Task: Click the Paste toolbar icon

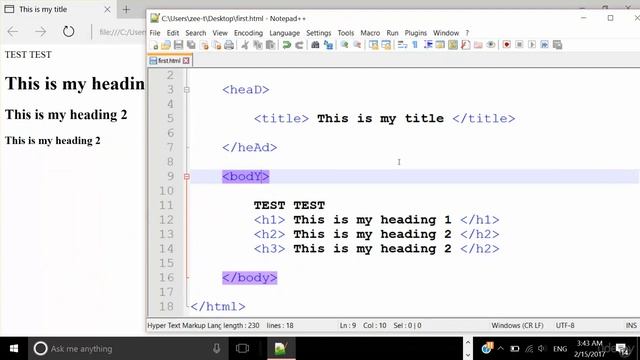Action: point(270,45)
